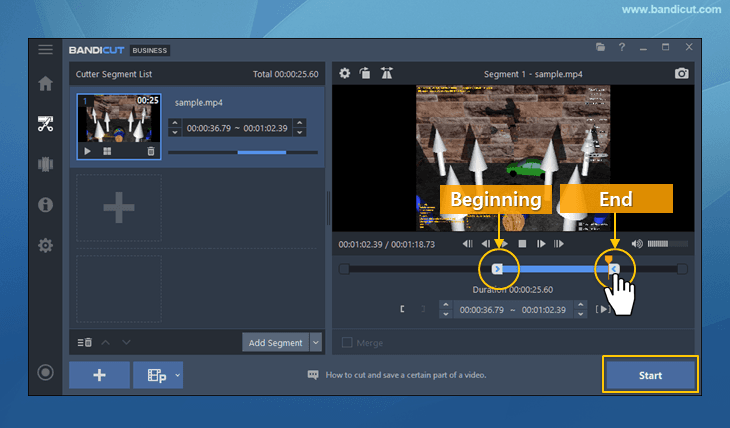
Task: Open the information sidebar icon
Action: [45, 204]
